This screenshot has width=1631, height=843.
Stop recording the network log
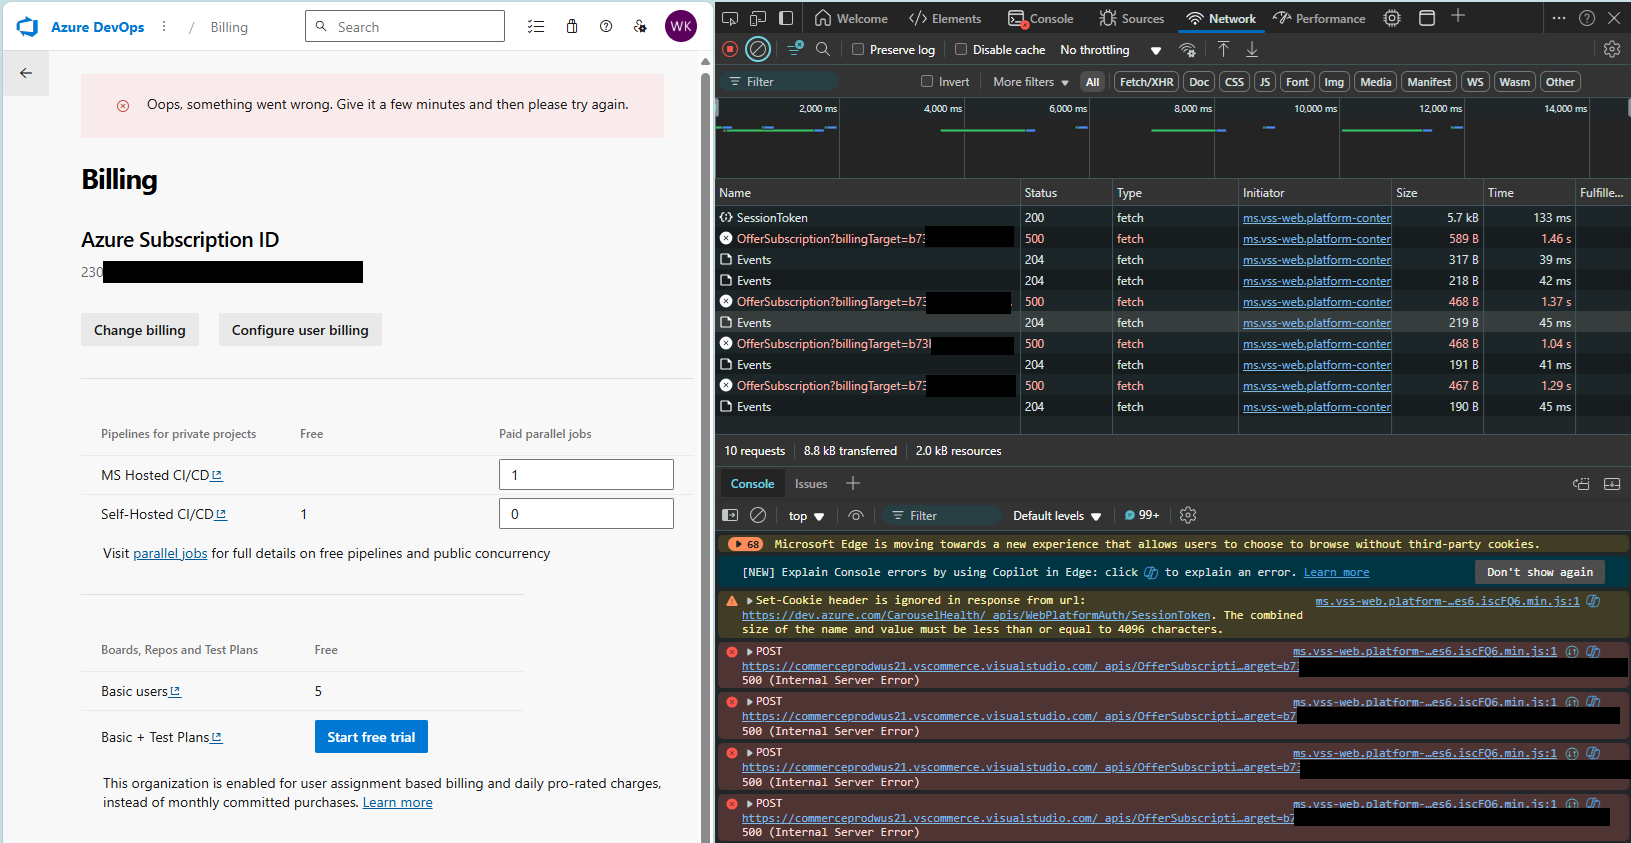pyautogui.click(x=730, y=49)
